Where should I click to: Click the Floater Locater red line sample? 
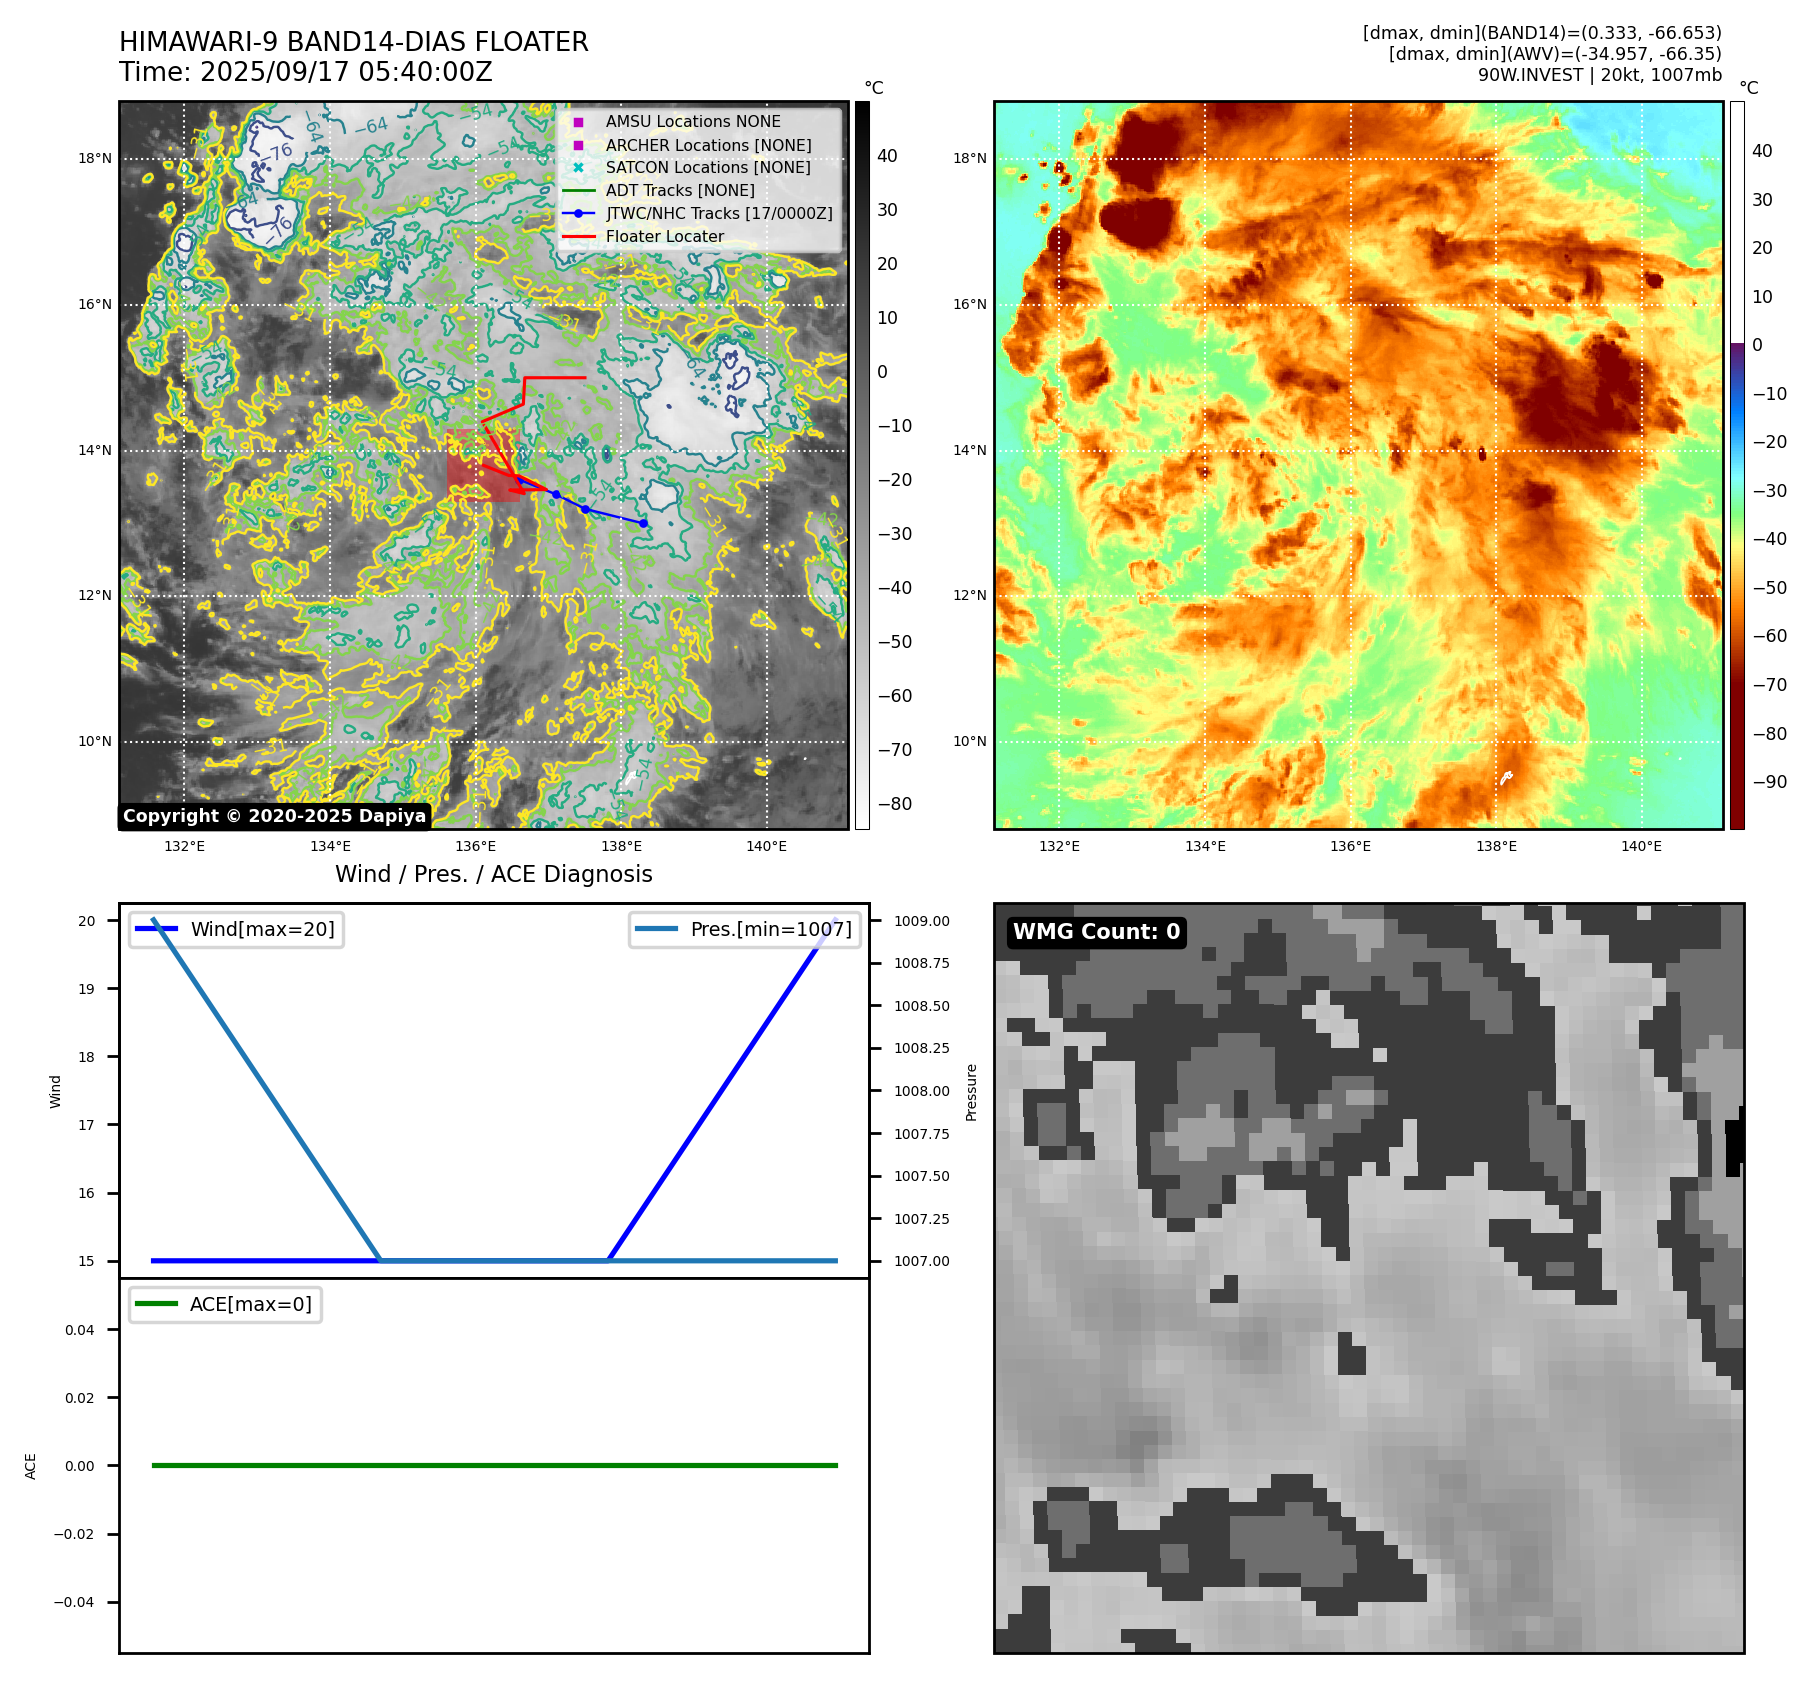578,237
